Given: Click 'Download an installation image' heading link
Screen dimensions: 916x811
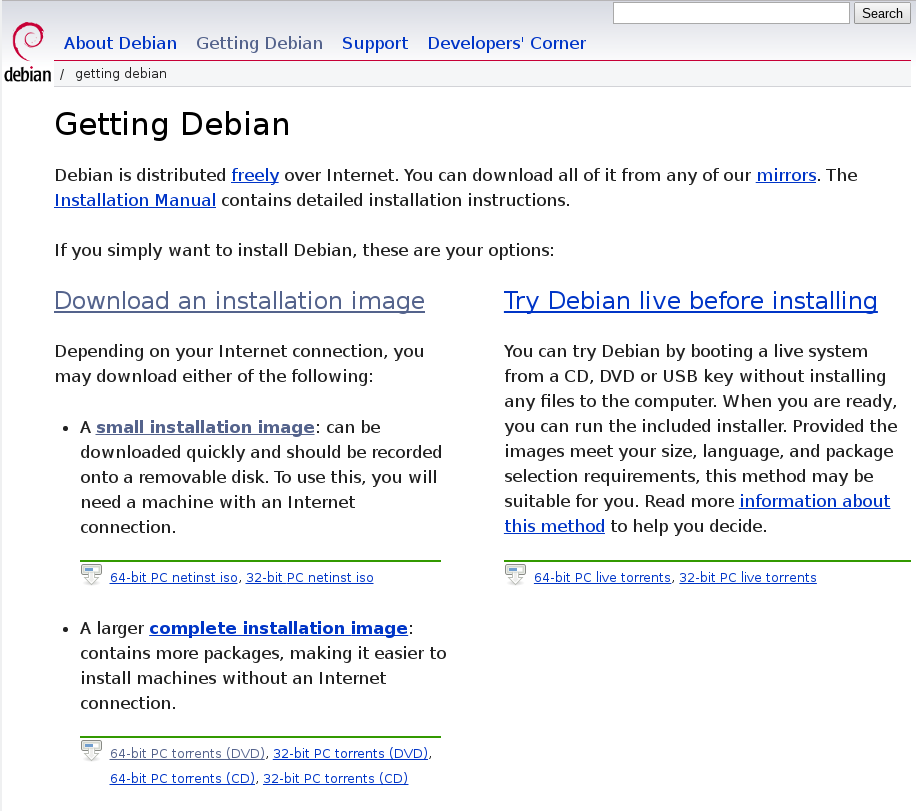Looking at the screenshot, I should [239, 301].
